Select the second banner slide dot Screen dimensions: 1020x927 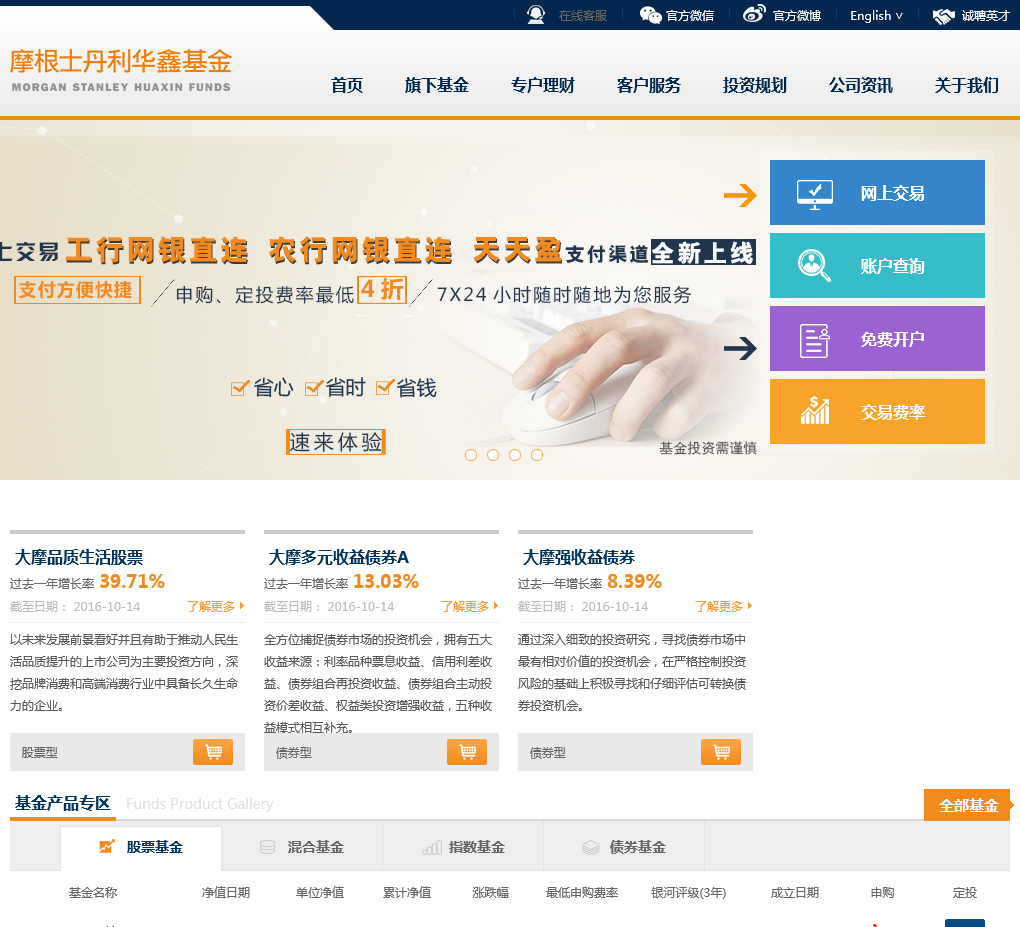tap(493, 455)
